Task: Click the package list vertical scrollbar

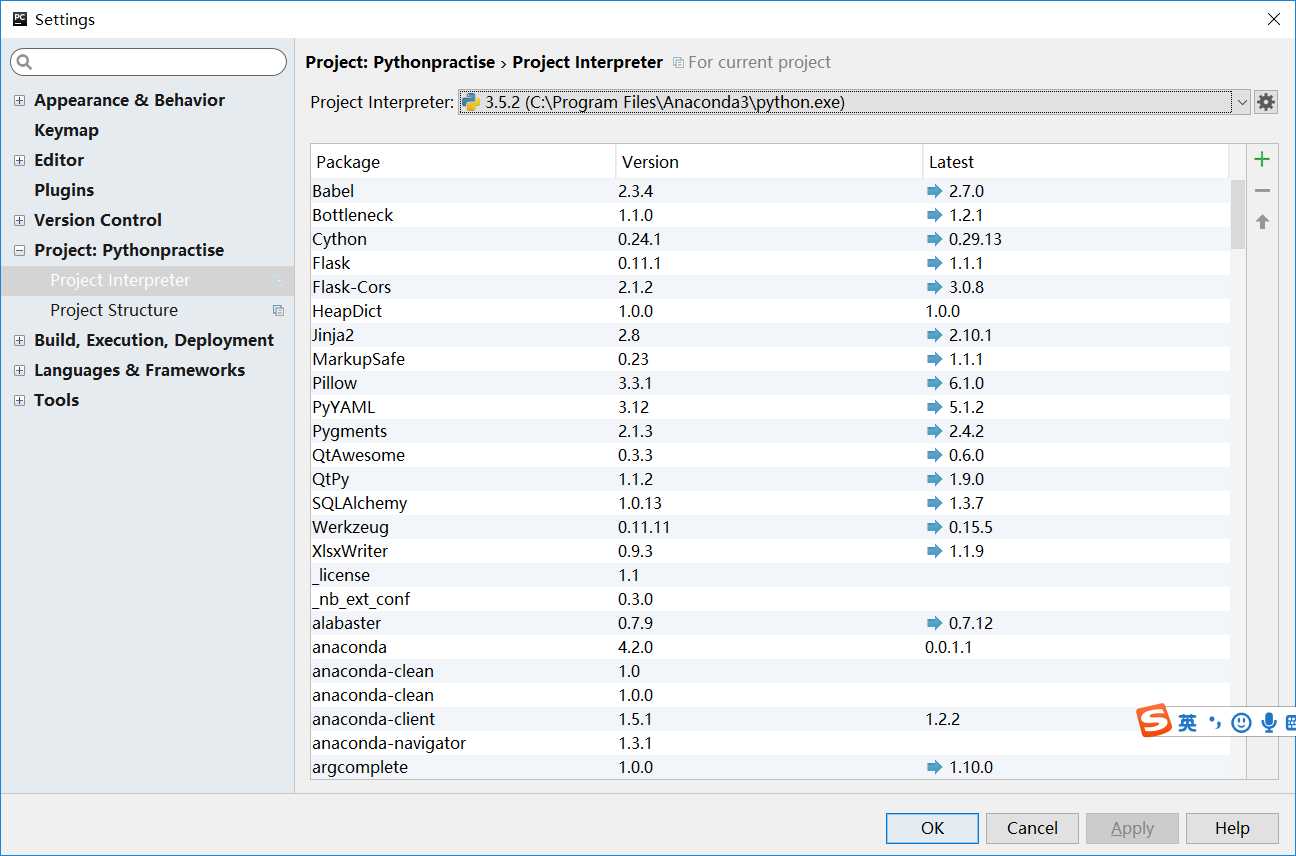Action: [x=1238, y=214]
